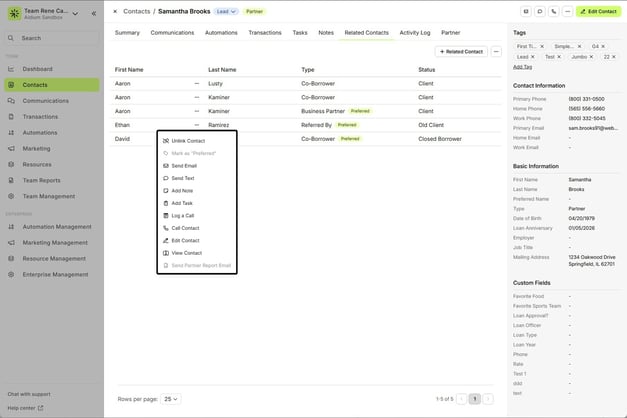Open options menu beside Related Contact button
The height and width of the screenshot is (418, 627).
(x=496, y=51)
